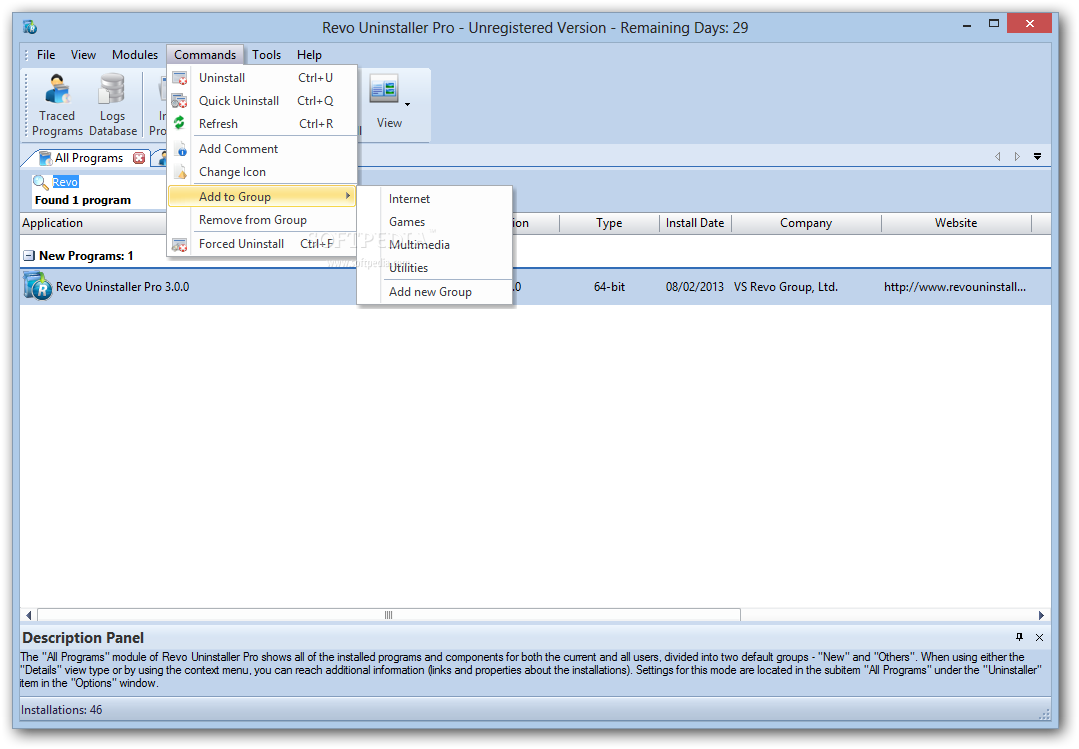Click the green Refresh icon
The image size is (1079, 749).
tap(180, 123)
